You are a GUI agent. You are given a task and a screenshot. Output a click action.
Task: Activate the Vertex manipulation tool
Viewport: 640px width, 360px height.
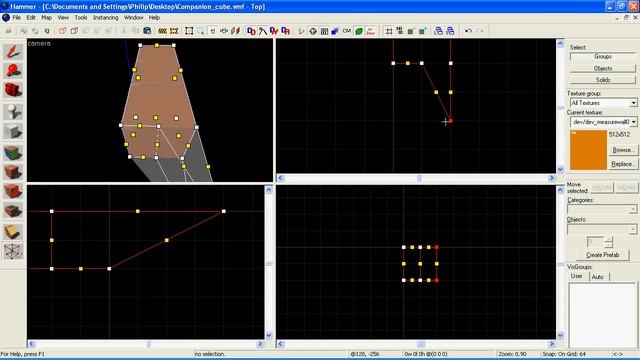13,251
